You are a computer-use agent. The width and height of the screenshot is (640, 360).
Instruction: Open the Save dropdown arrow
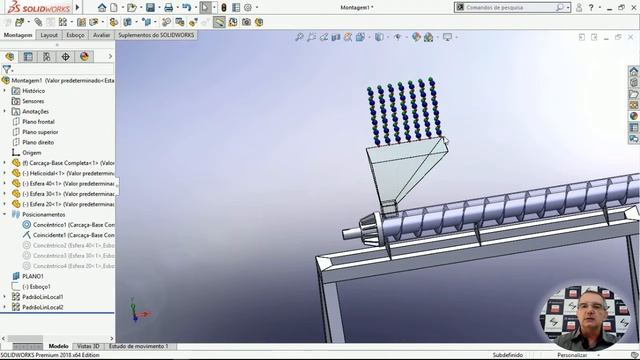coord(158,7)
